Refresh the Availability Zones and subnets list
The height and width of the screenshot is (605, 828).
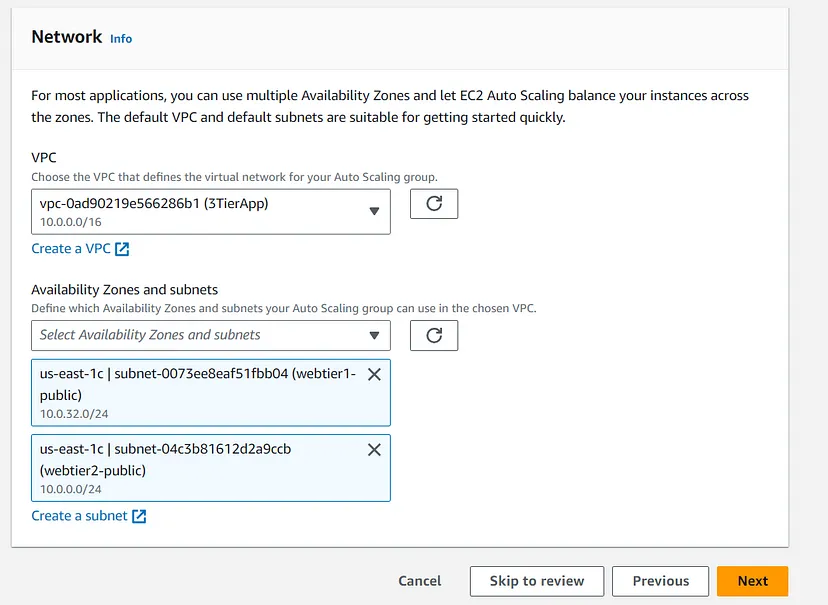[434, 336]
